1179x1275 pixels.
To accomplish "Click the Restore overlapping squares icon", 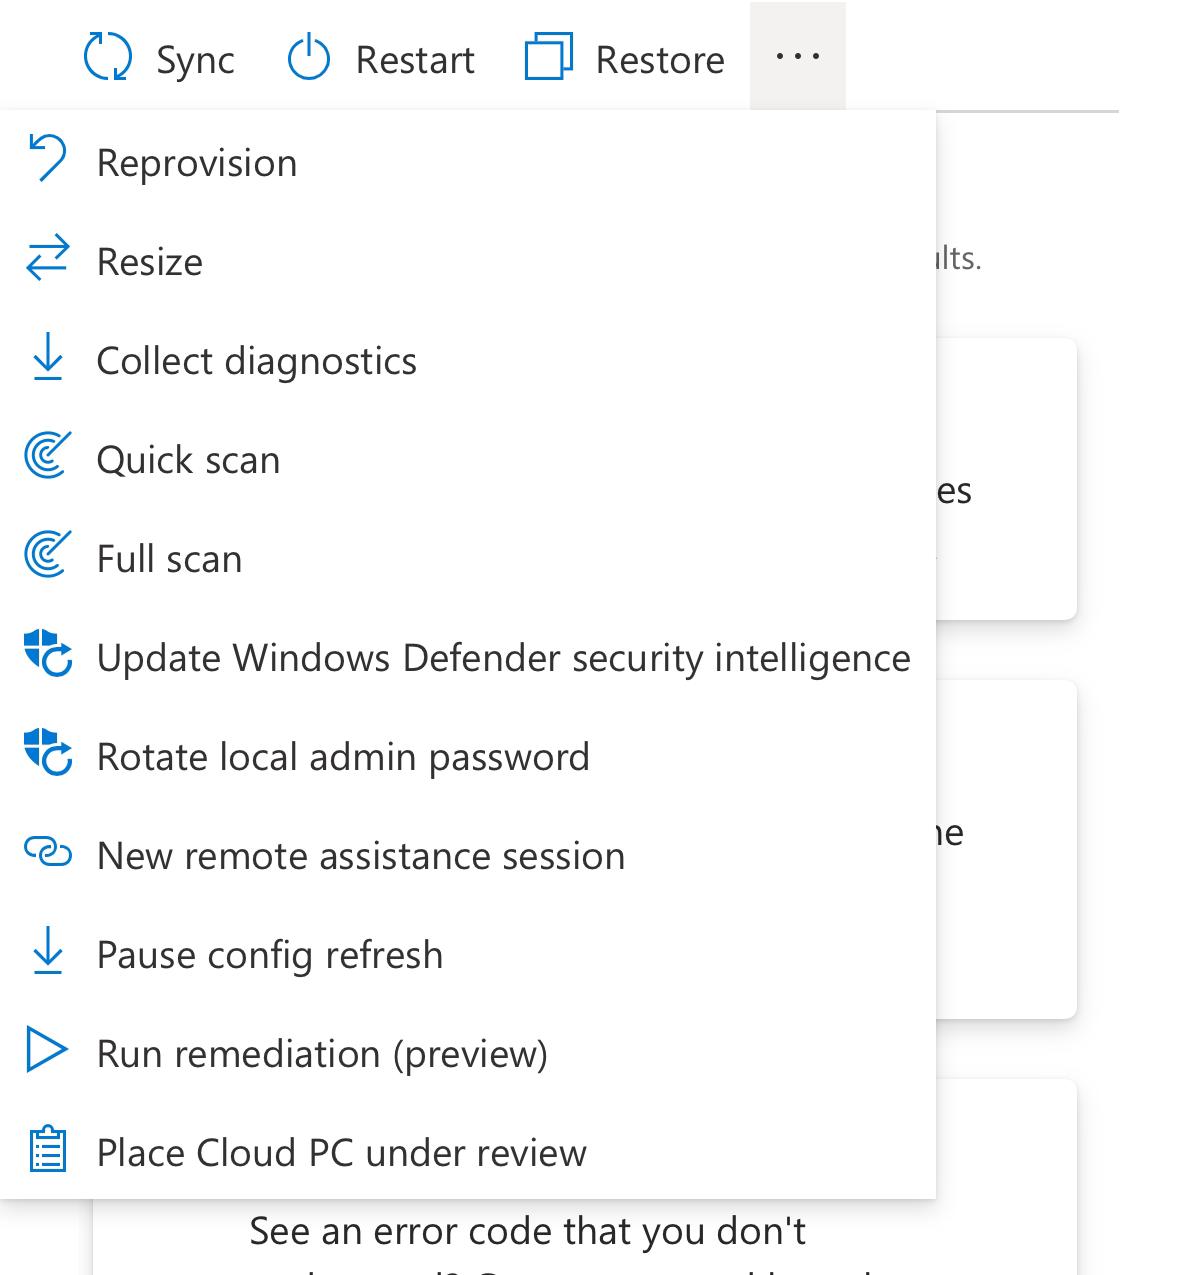I will point(548,56).
